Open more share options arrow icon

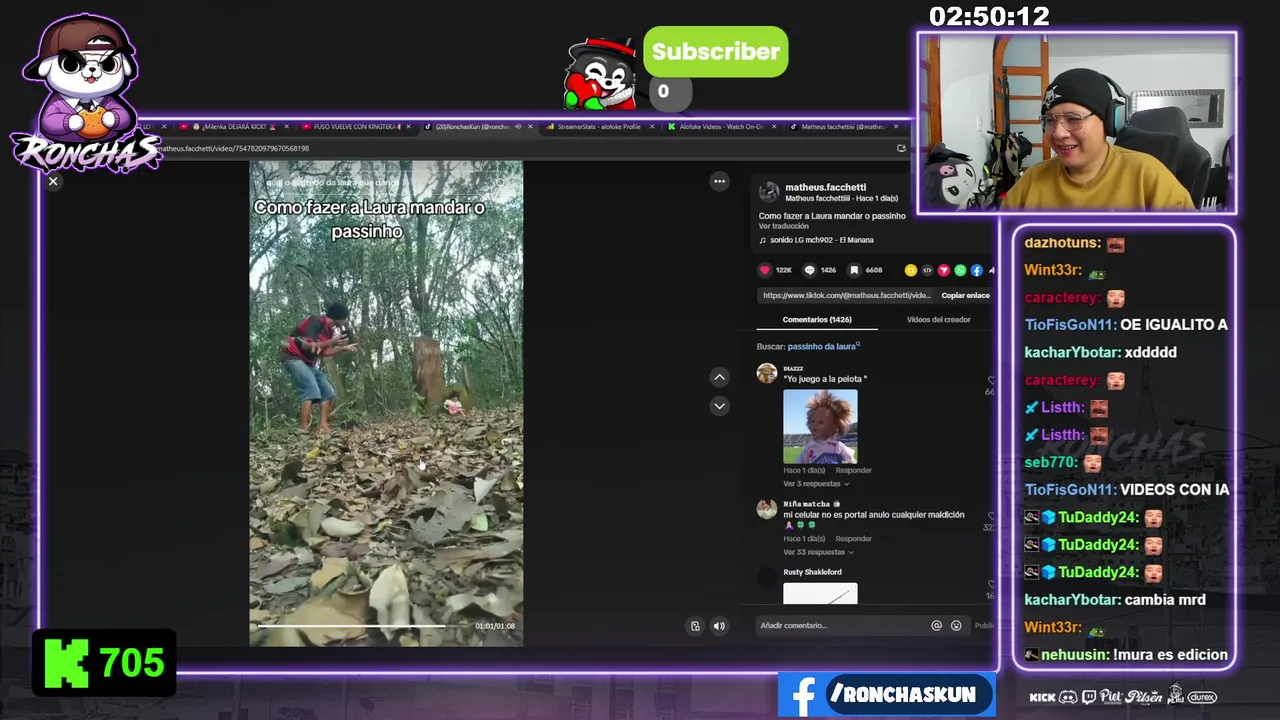pyautogui.click(x=991, y=270)
